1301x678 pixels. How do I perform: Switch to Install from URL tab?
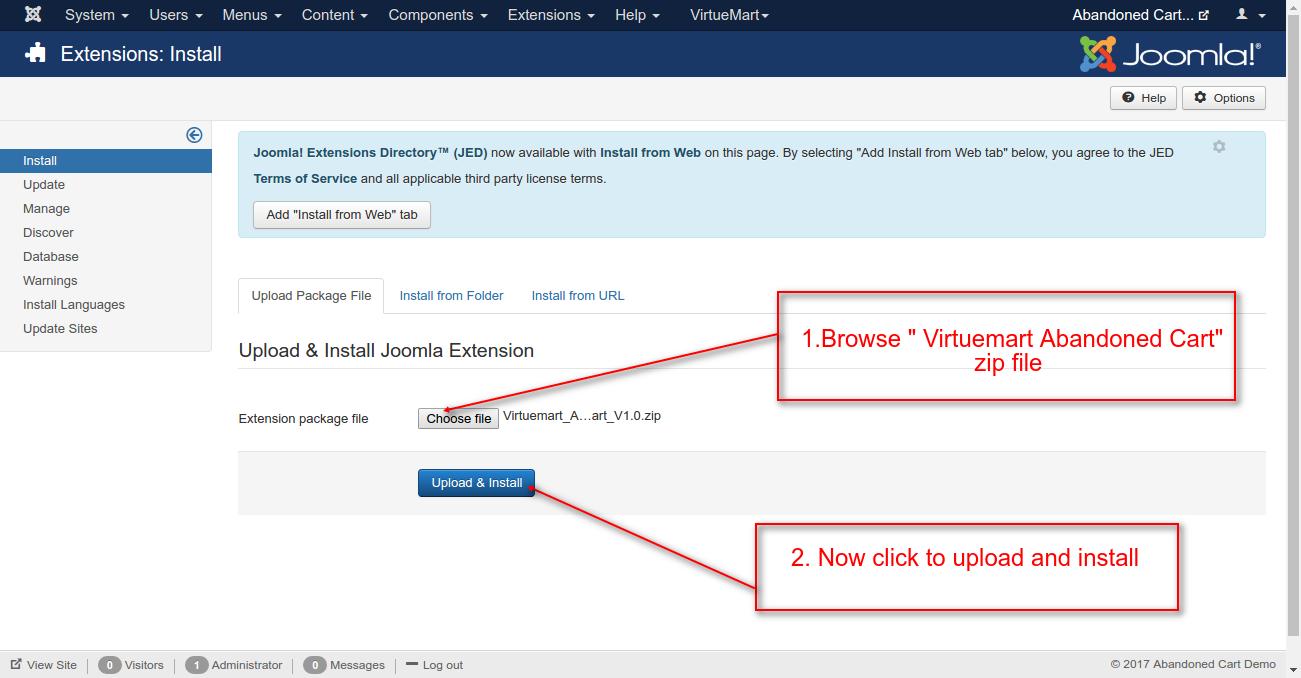[x=578, y=296]
